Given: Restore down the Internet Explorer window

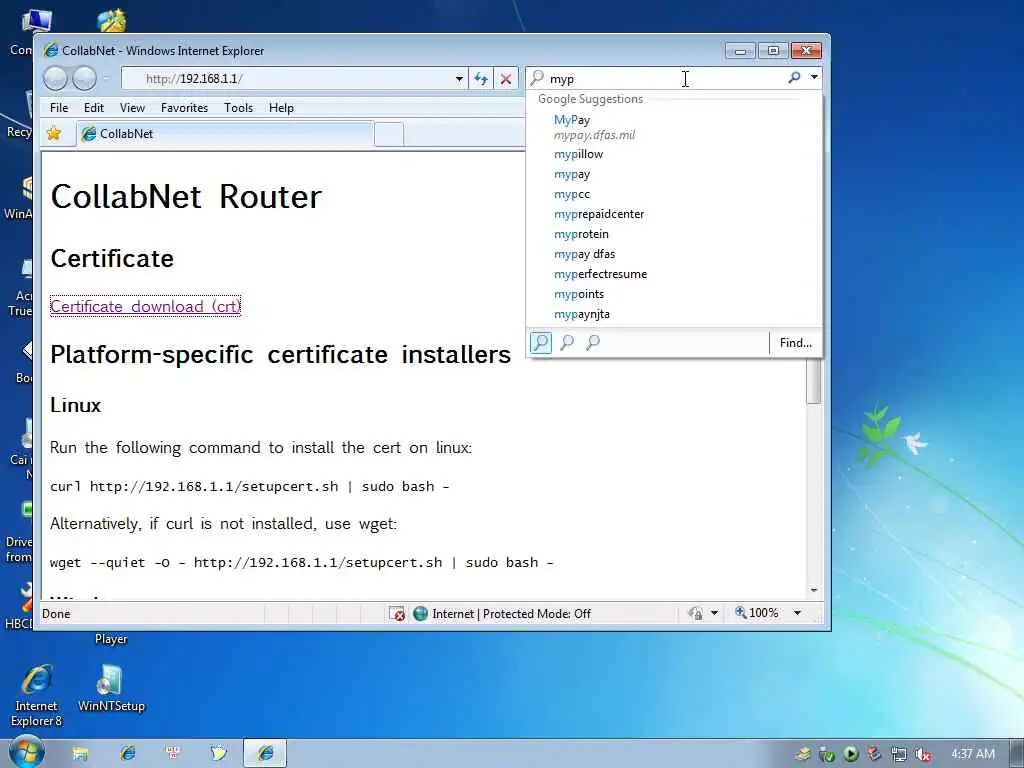Looking at the screenshot, I should pyautogui.click(x=773, y=50).
